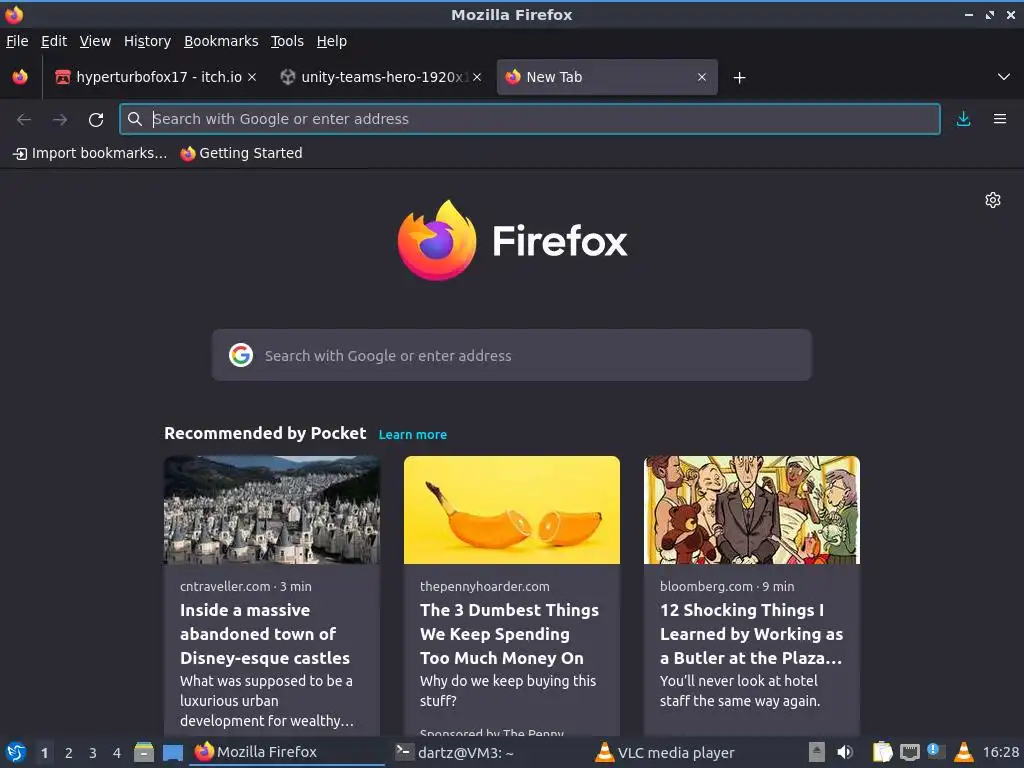Open the File menu
Viewport: 1024px width, 768px height.
coord(17,41)
